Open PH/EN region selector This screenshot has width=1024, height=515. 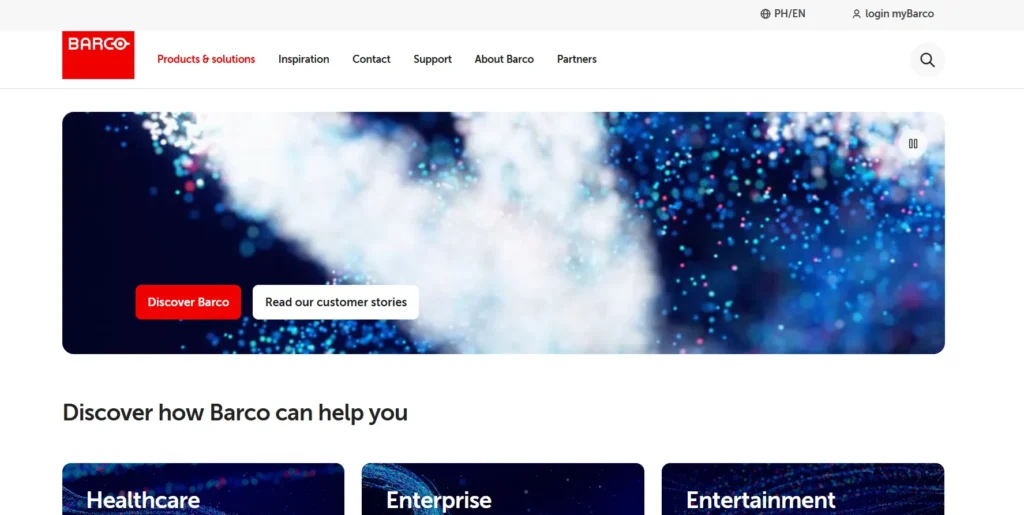(783, 14)
